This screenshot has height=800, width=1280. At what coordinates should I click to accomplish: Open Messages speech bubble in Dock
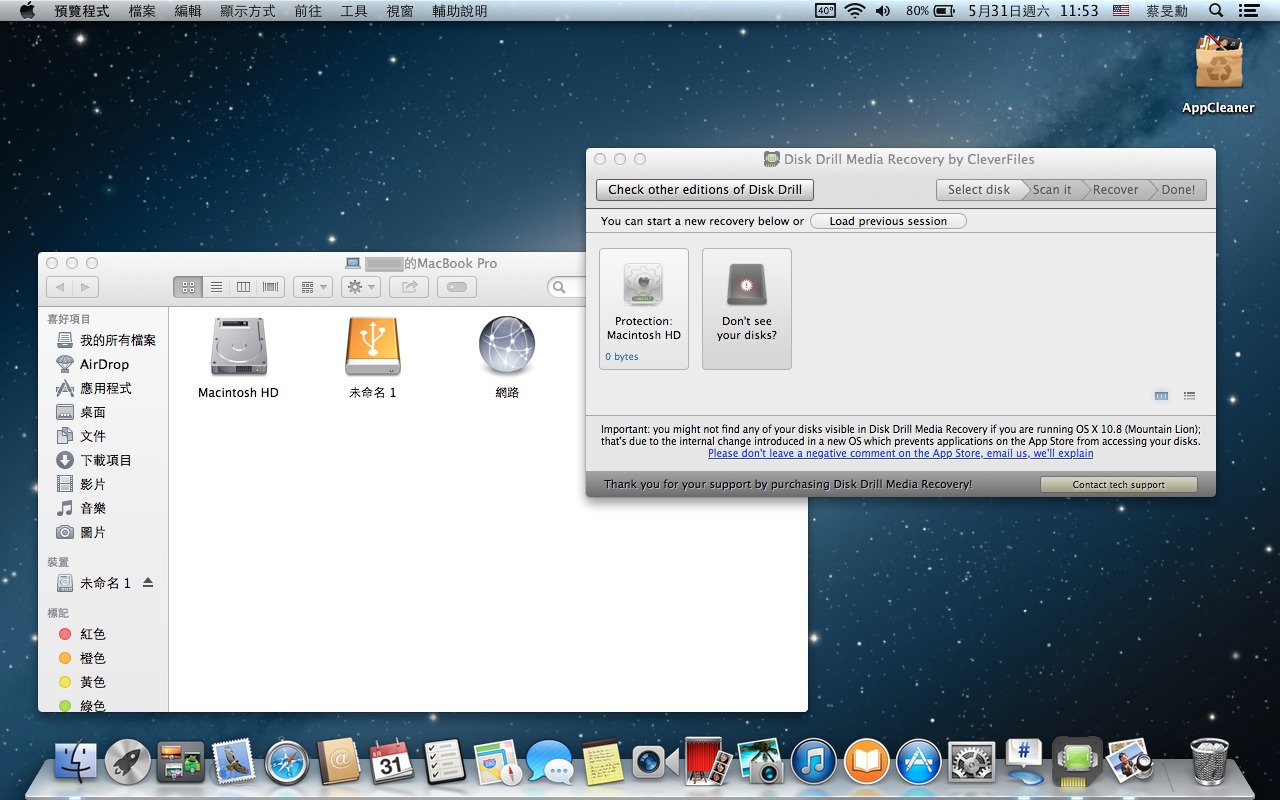click(550, 763)
